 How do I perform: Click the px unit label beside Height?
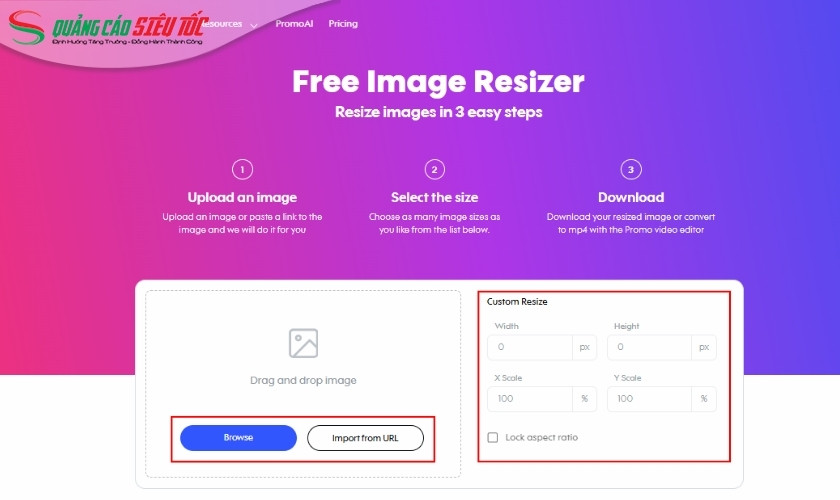704,347
